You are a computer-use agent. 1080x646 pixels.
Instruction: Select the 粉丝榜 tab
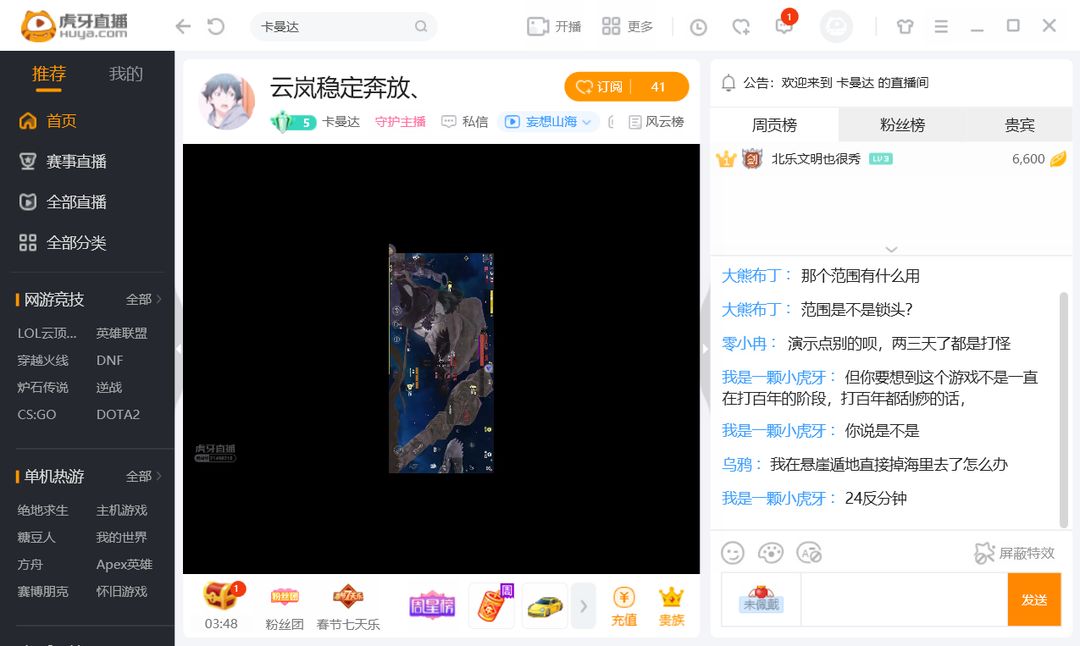click(x=902, y=125)
